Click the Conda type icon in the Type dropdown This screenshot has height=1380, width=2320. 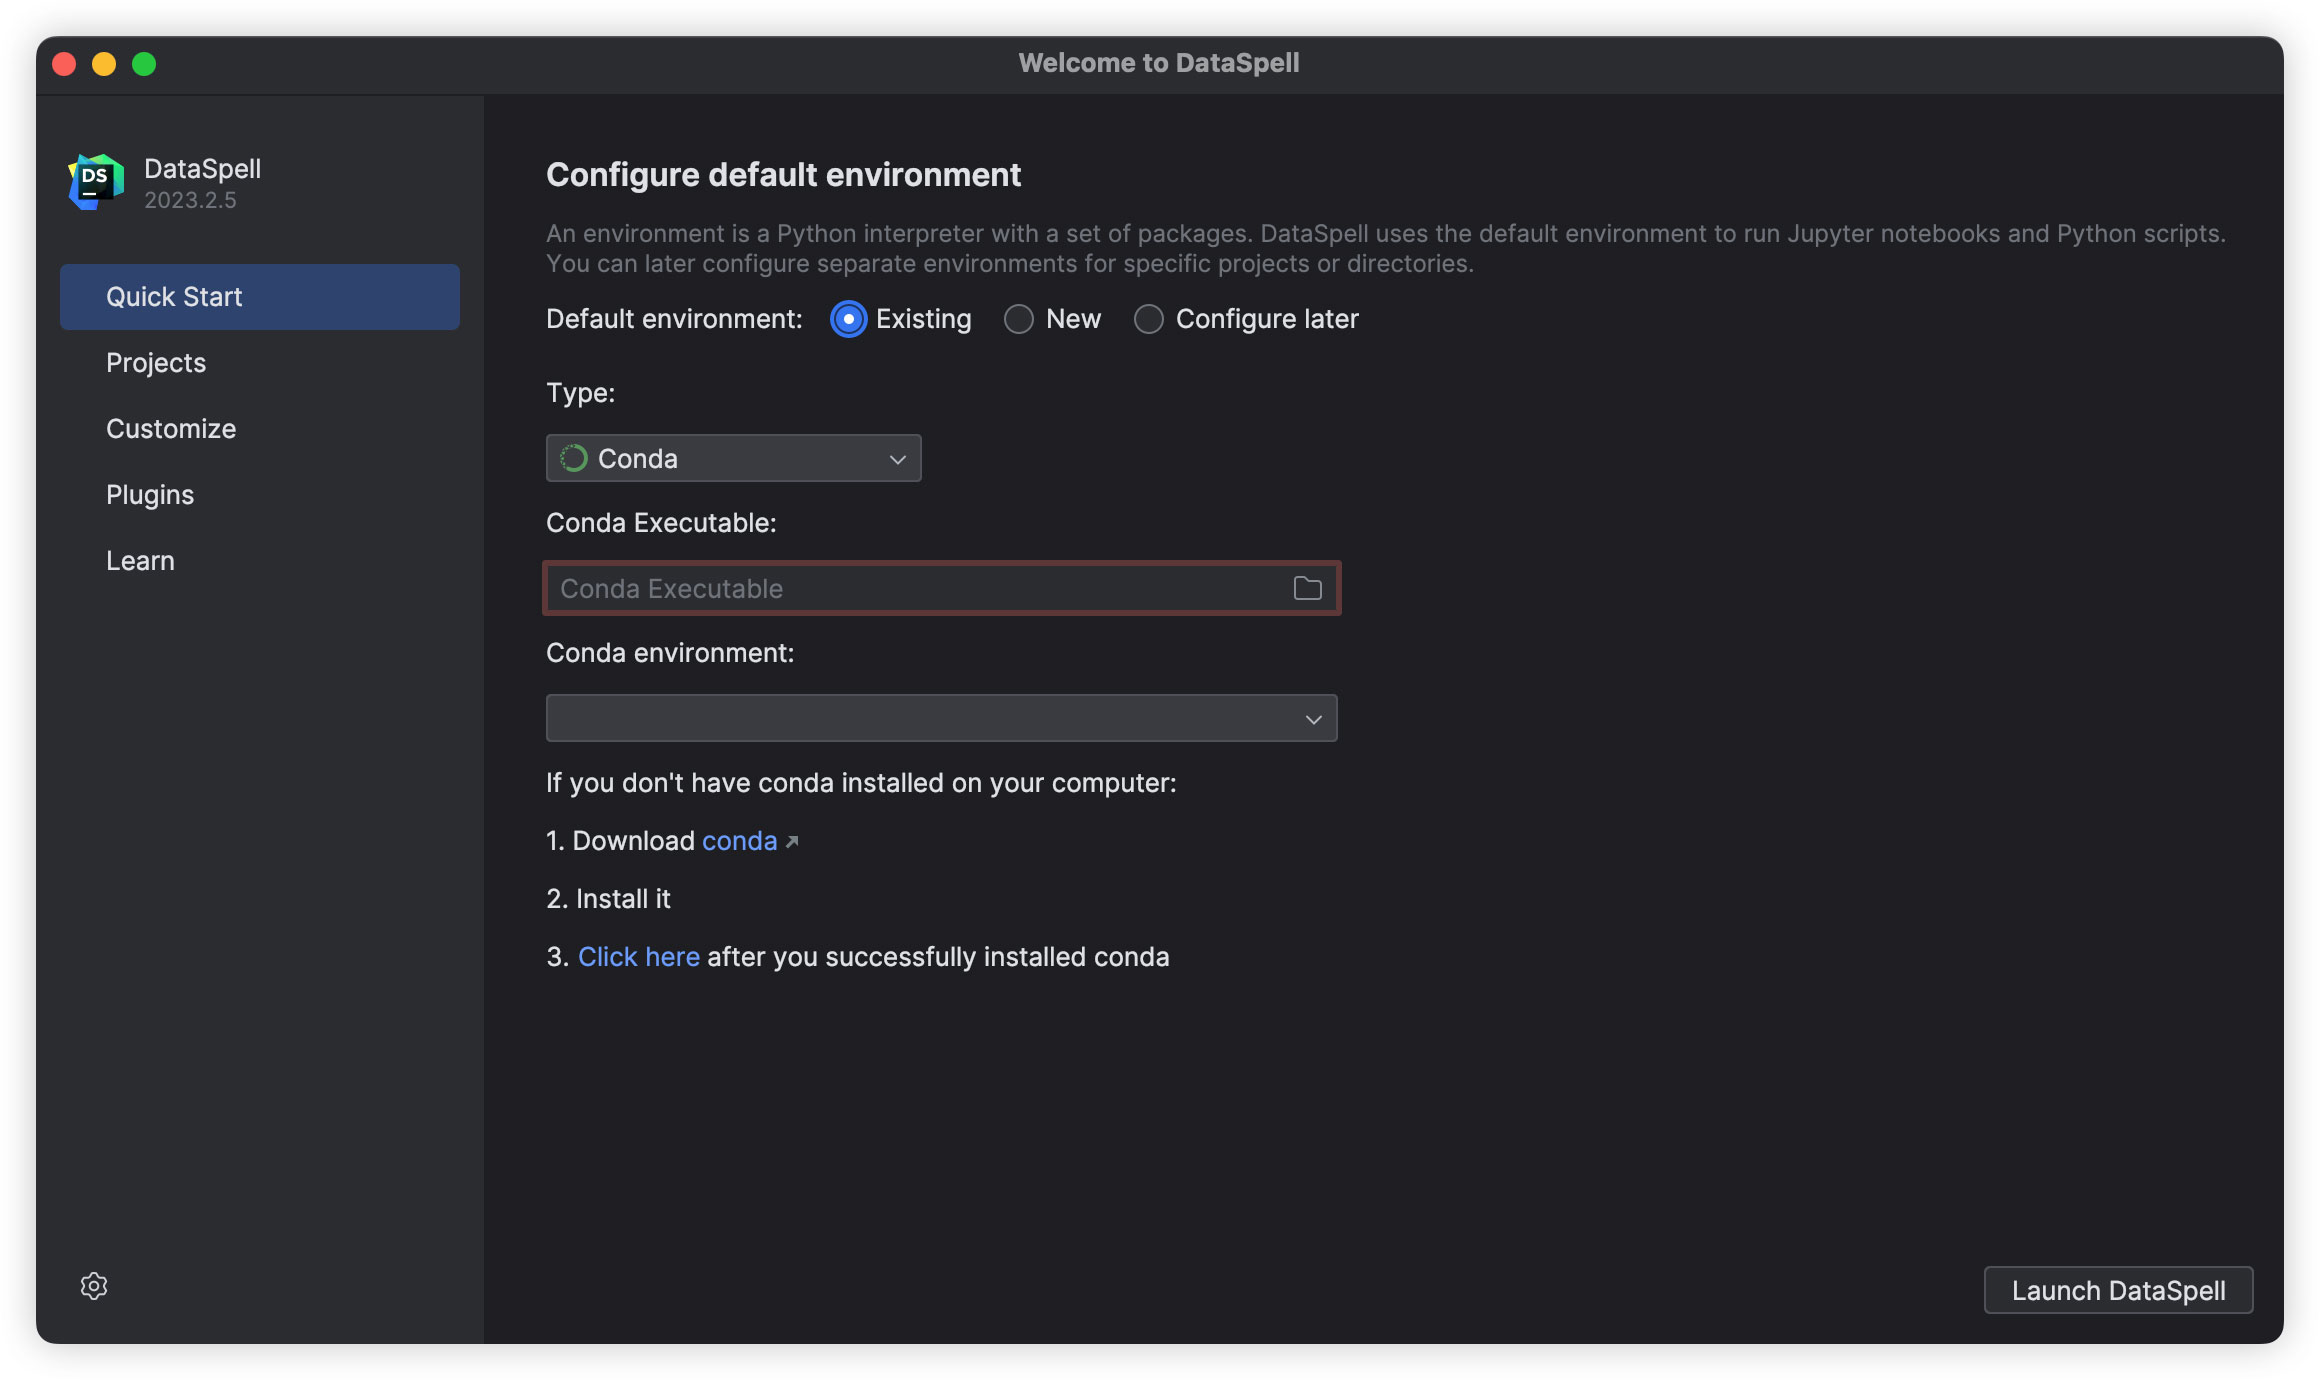pyautogui.click(x=574, y=458)
